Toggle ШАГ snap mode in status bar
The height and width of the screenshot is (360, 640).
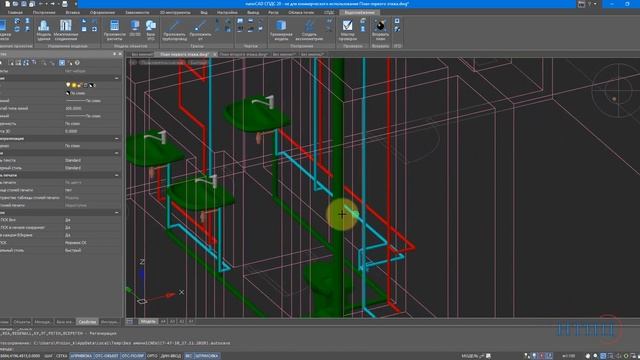[x=48, y=356]
